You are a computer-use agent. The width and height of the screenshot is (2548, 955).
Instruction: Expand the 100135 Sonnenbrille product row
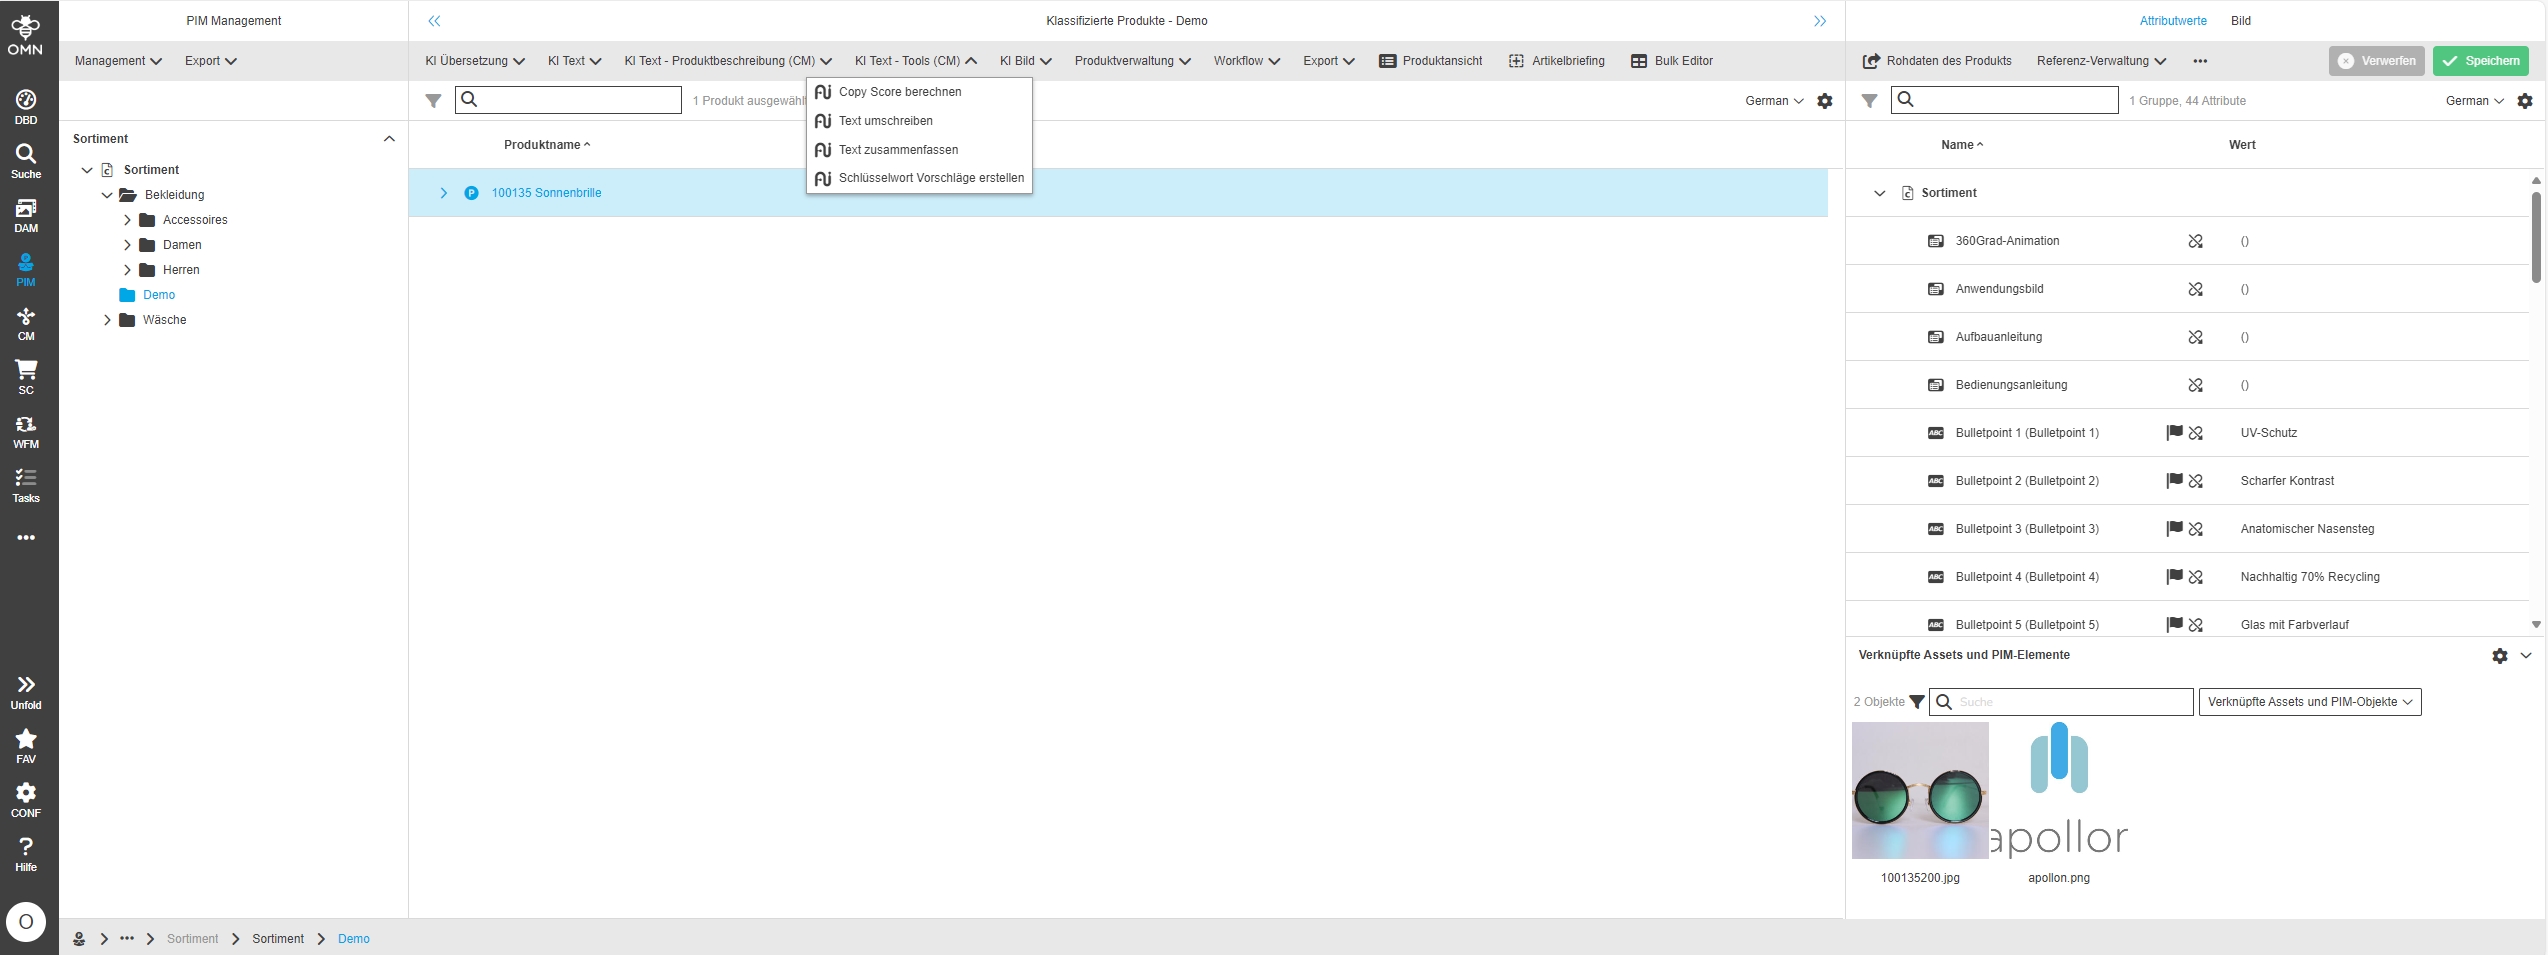[444, 193]
